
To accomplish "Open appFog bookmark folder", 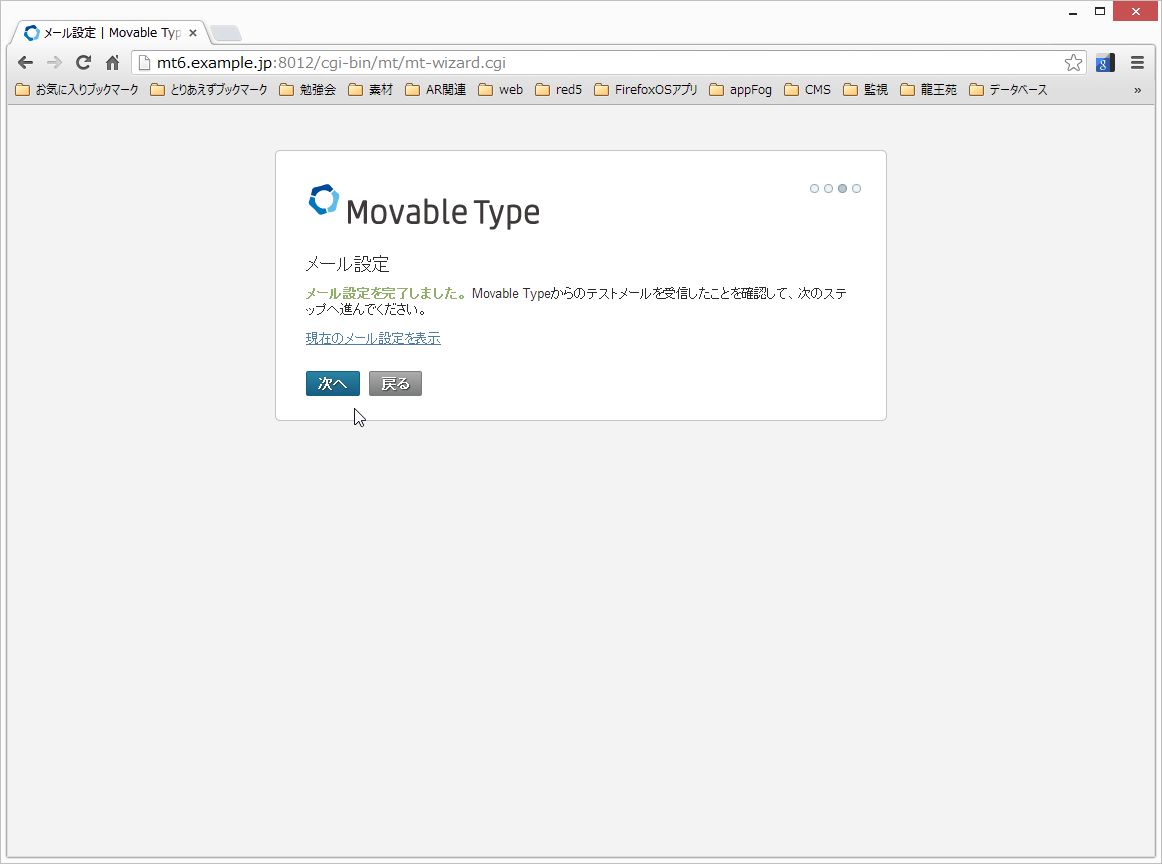I will click(x=740, y=90).
